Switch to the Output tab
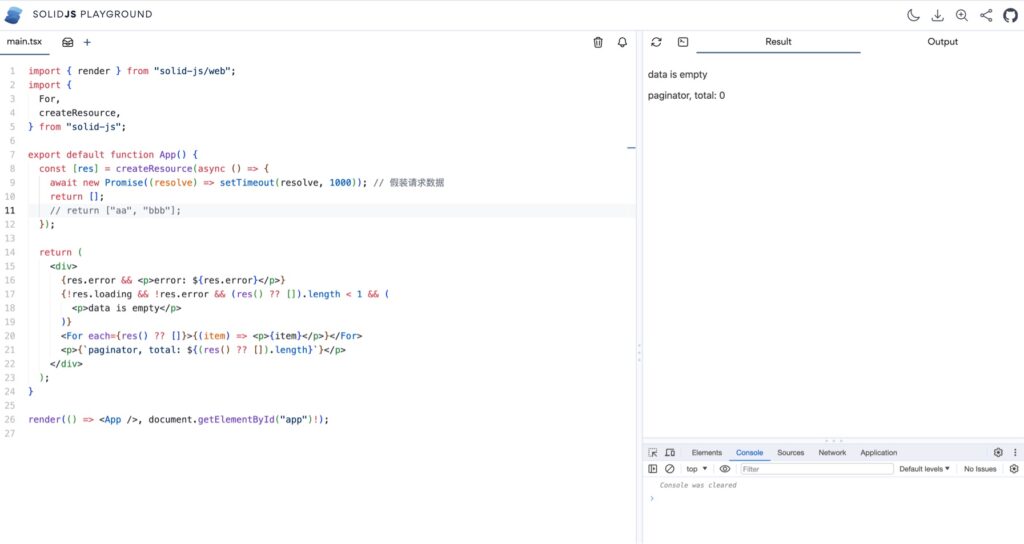1024x544 pixels. tap(942, 42)
